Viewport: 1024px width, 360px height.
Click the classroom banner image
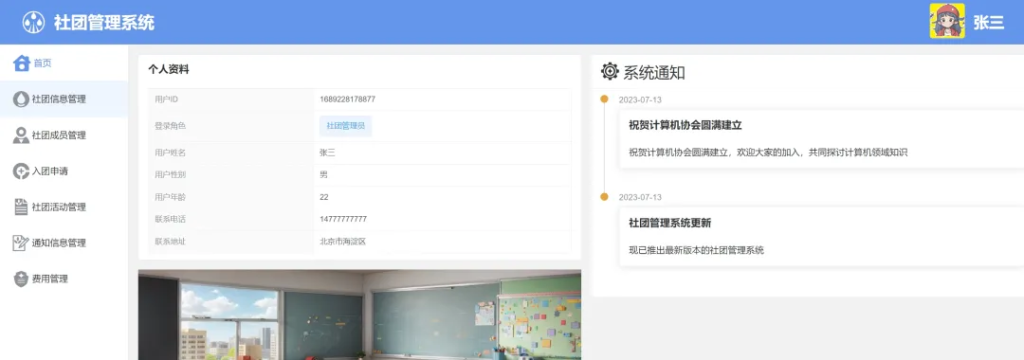pyautogui.click(x=359, y=315)
